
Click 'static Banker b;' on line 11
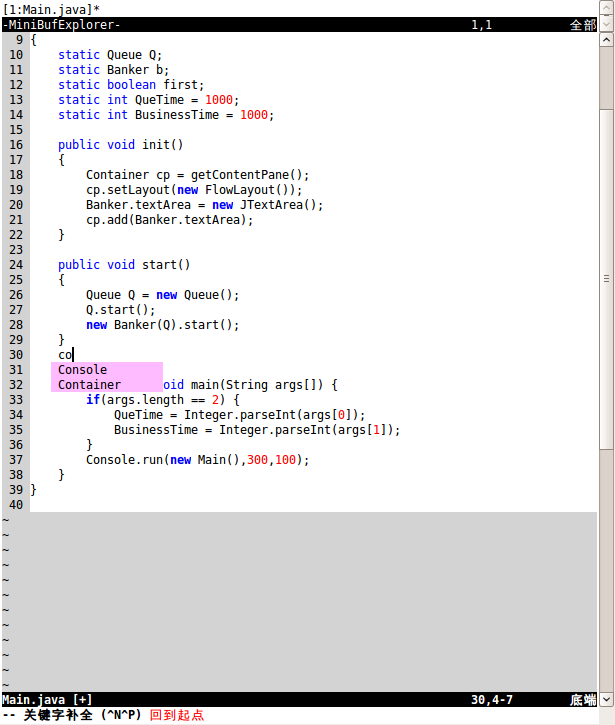pos(114,70)
